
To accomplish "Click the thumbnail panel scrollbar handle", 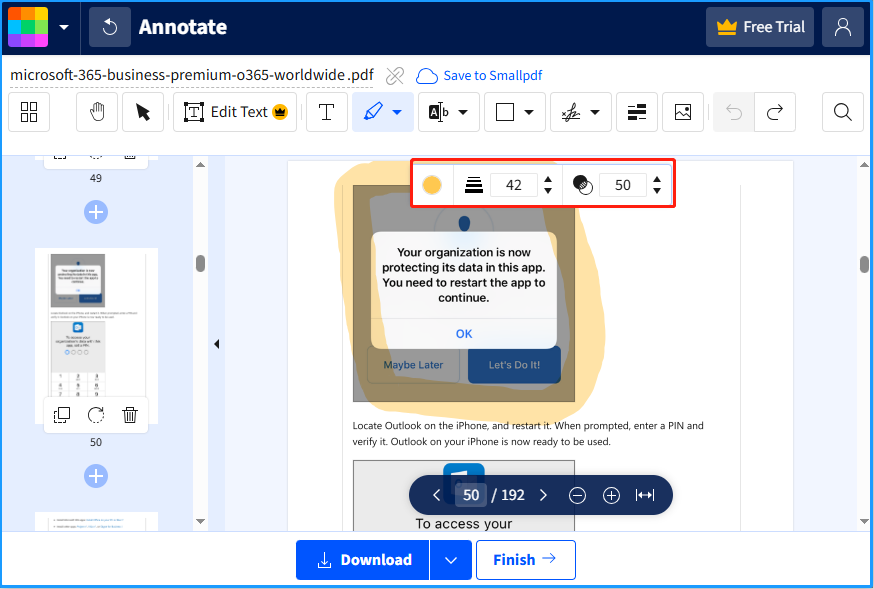I will 201,263.
